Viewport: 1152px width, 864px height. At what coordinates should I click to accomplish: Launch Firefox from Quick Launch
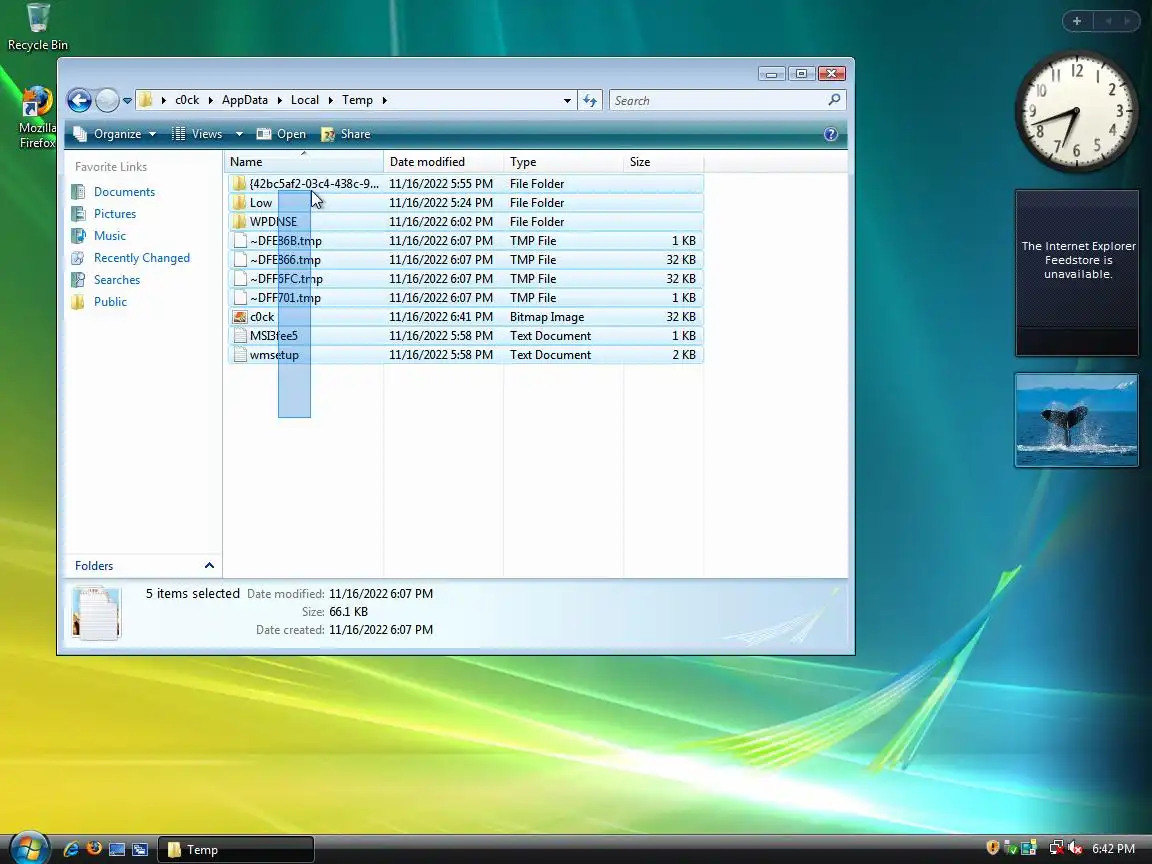click(x=94, y=849)
